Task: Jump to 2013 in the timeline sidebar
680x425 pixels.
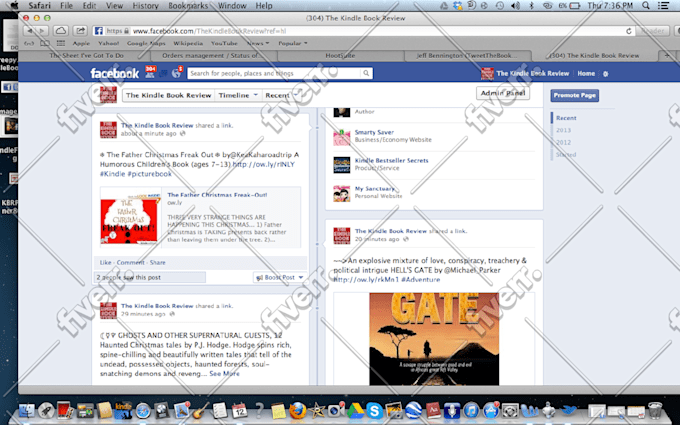Action: tap(563, 130)
